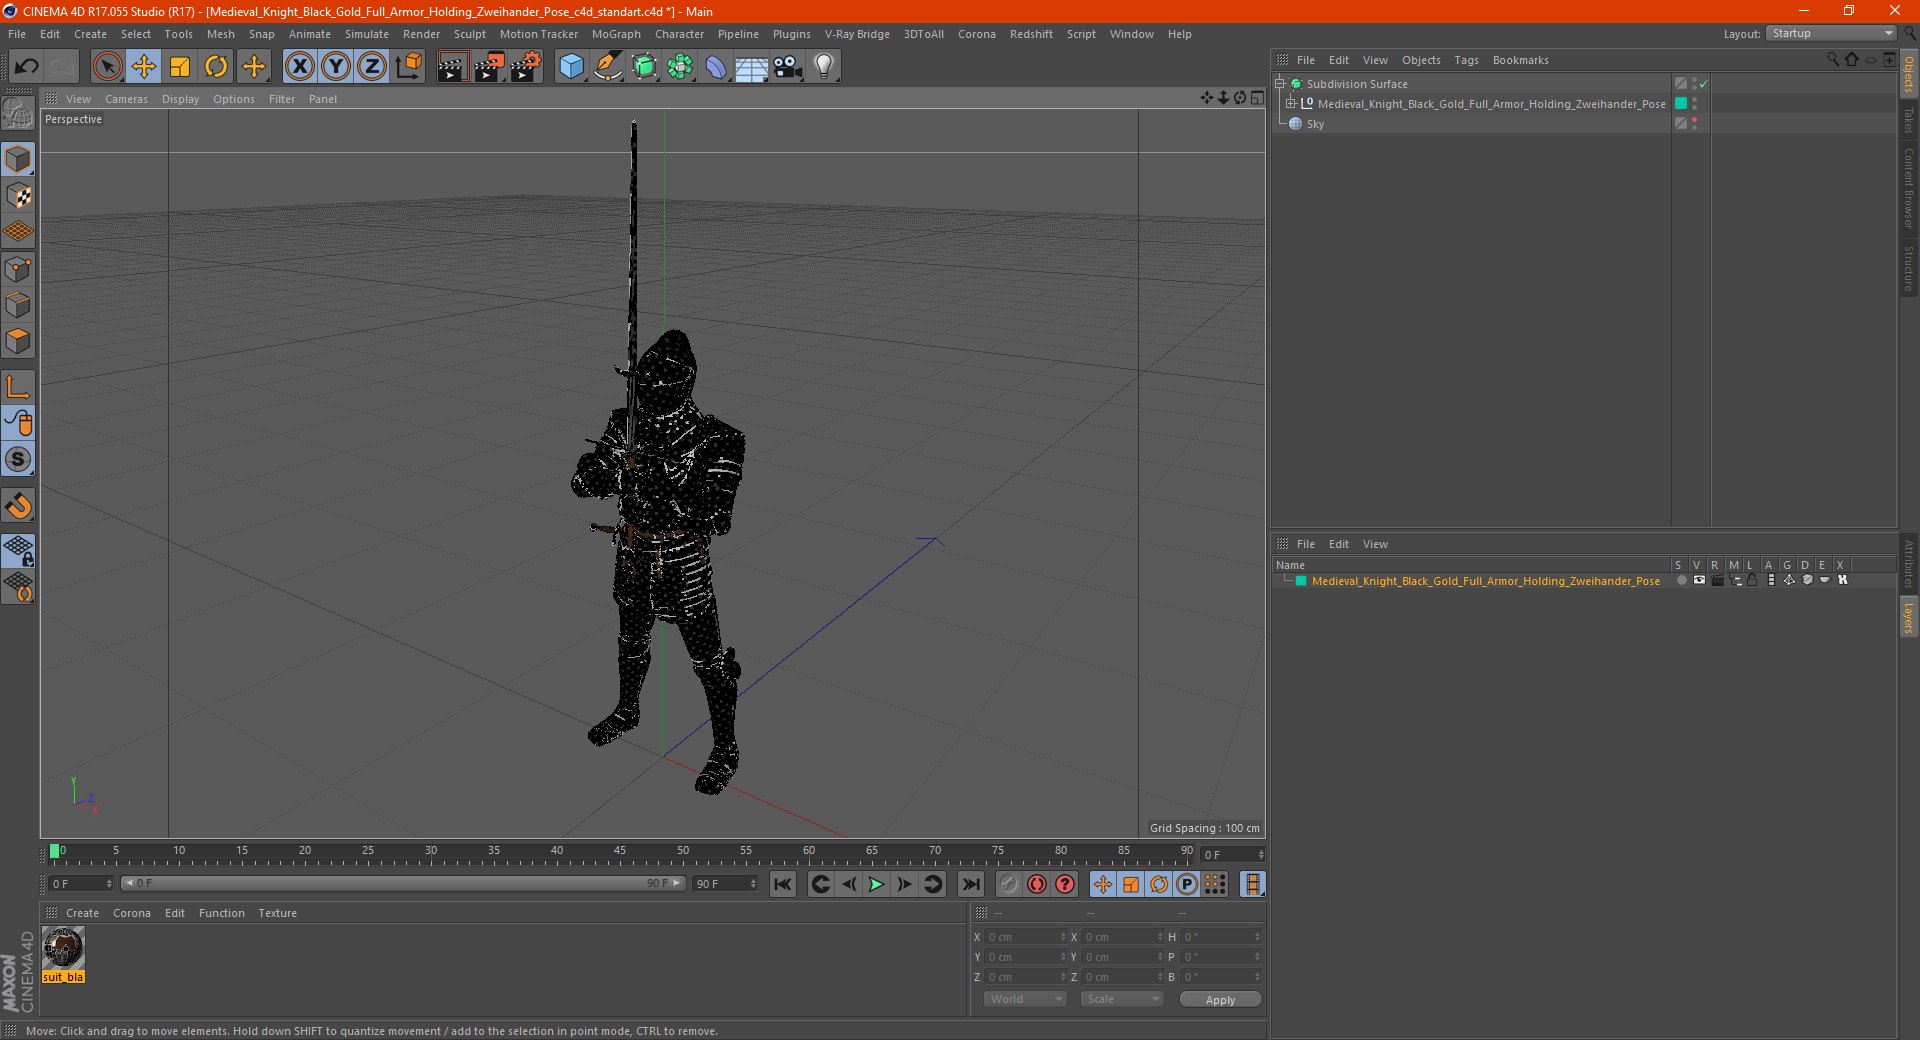Open the Character menu

(680, 34)
